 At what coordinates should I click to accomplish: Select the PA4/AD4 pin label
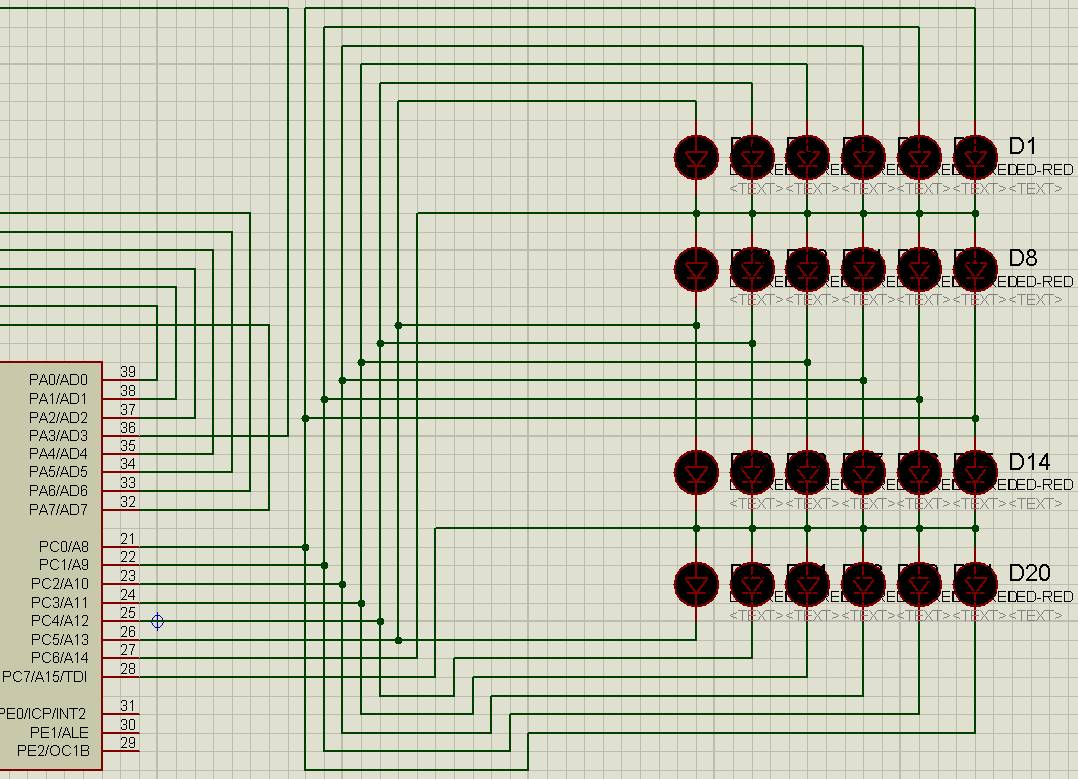[58, 454]
